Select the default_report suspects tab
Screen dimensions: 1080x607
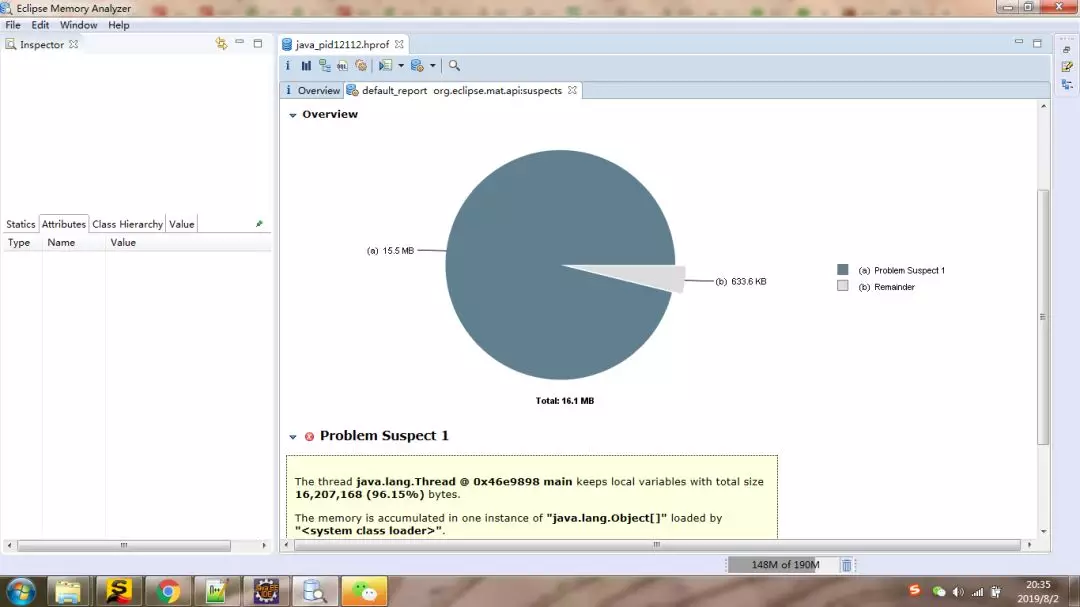tap(461, 90)
